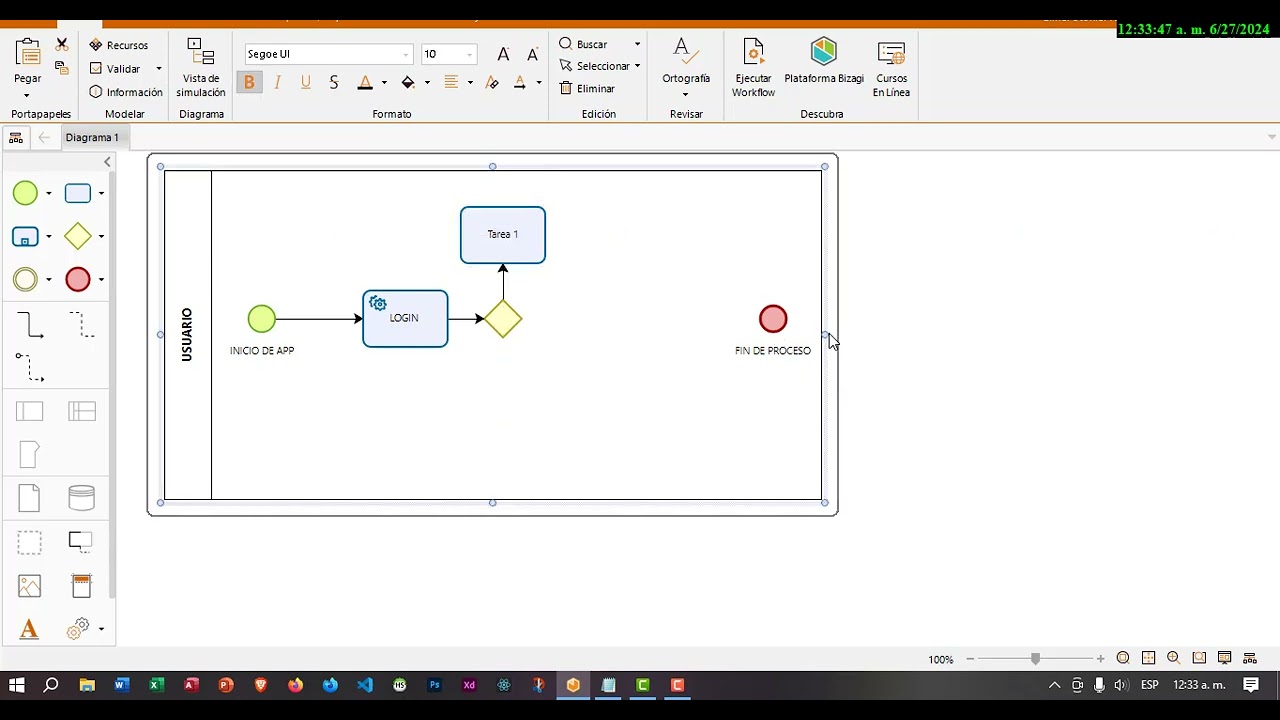1280x720 pixels.
Task: Select the Gateway diamond shape in palette
Action: (x=78, y=237)
